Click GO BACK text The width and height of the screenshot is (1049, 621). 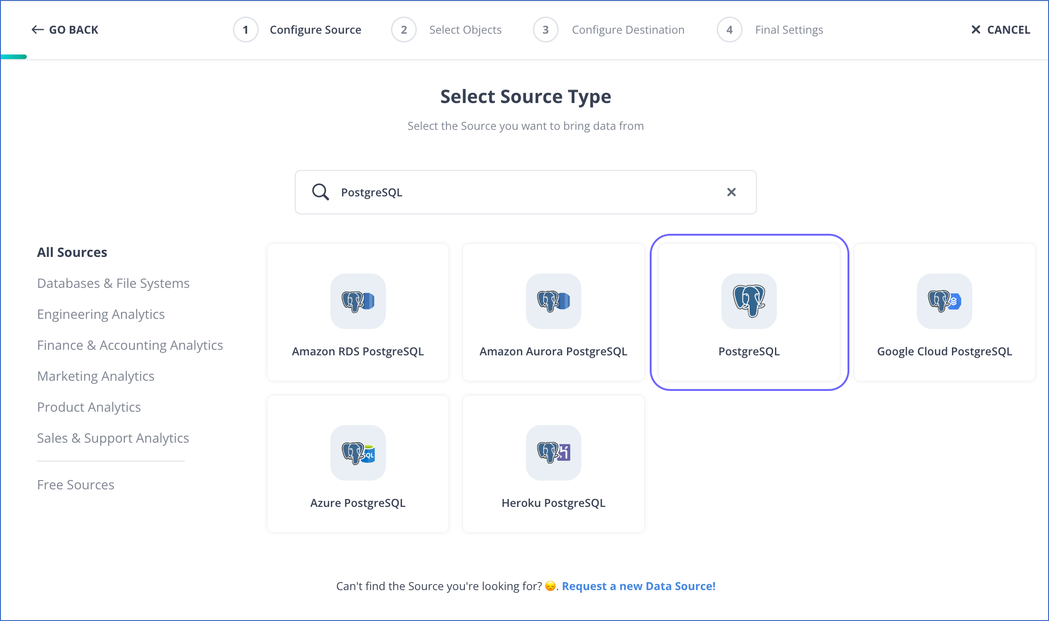74,29
